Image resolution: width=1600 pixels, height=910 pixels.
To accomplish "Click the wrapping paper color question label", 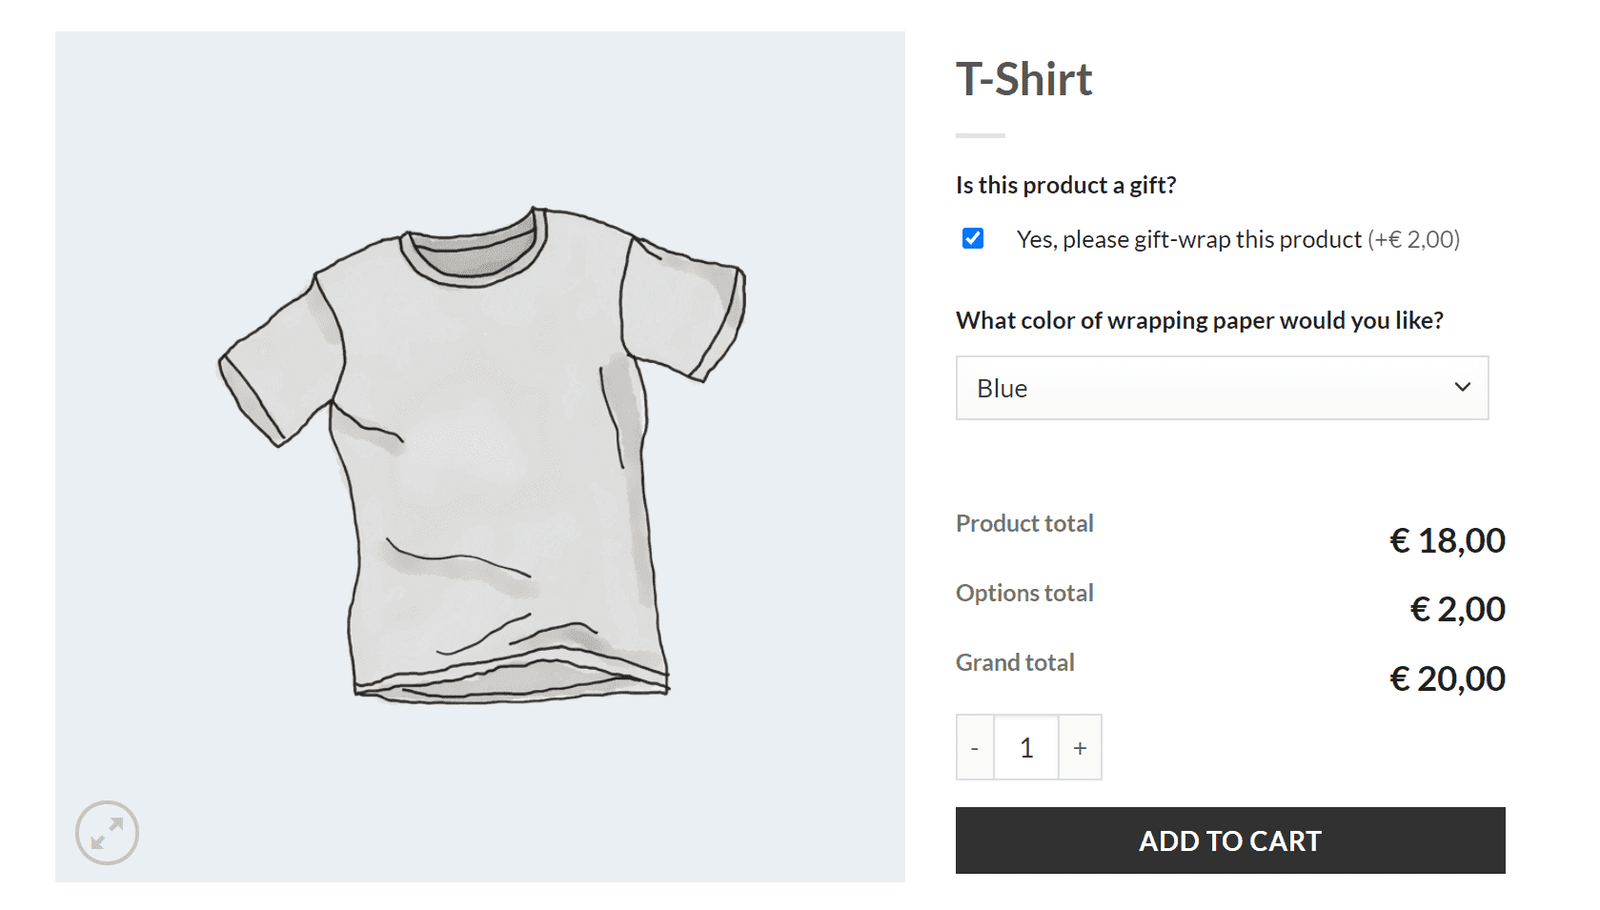I will [x=1199, y=321].
